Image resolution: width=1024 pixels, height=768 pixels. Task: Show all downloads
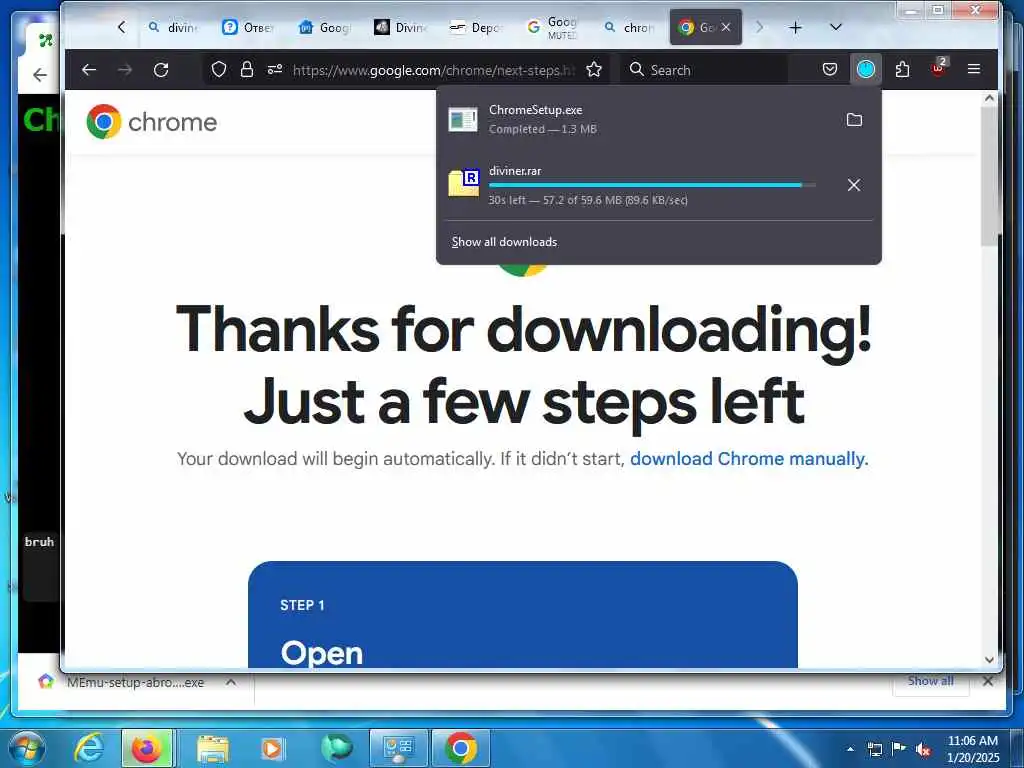(x=504, y=242)
